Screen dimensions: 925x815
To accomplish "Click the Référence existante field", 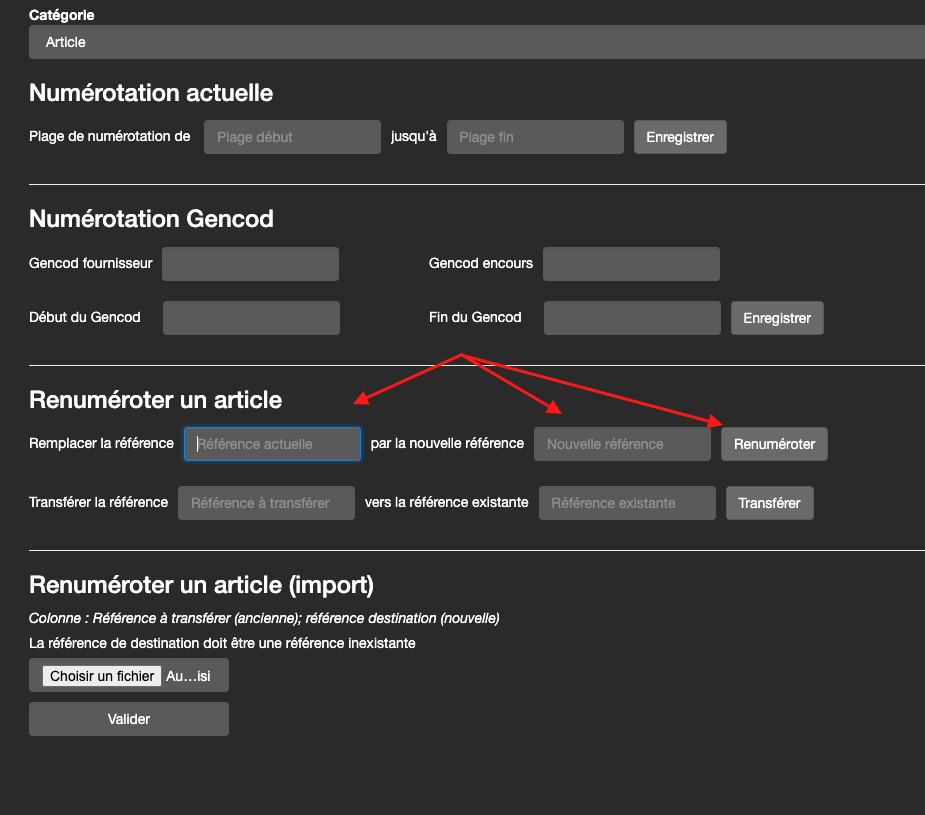I will pos(627,503).
